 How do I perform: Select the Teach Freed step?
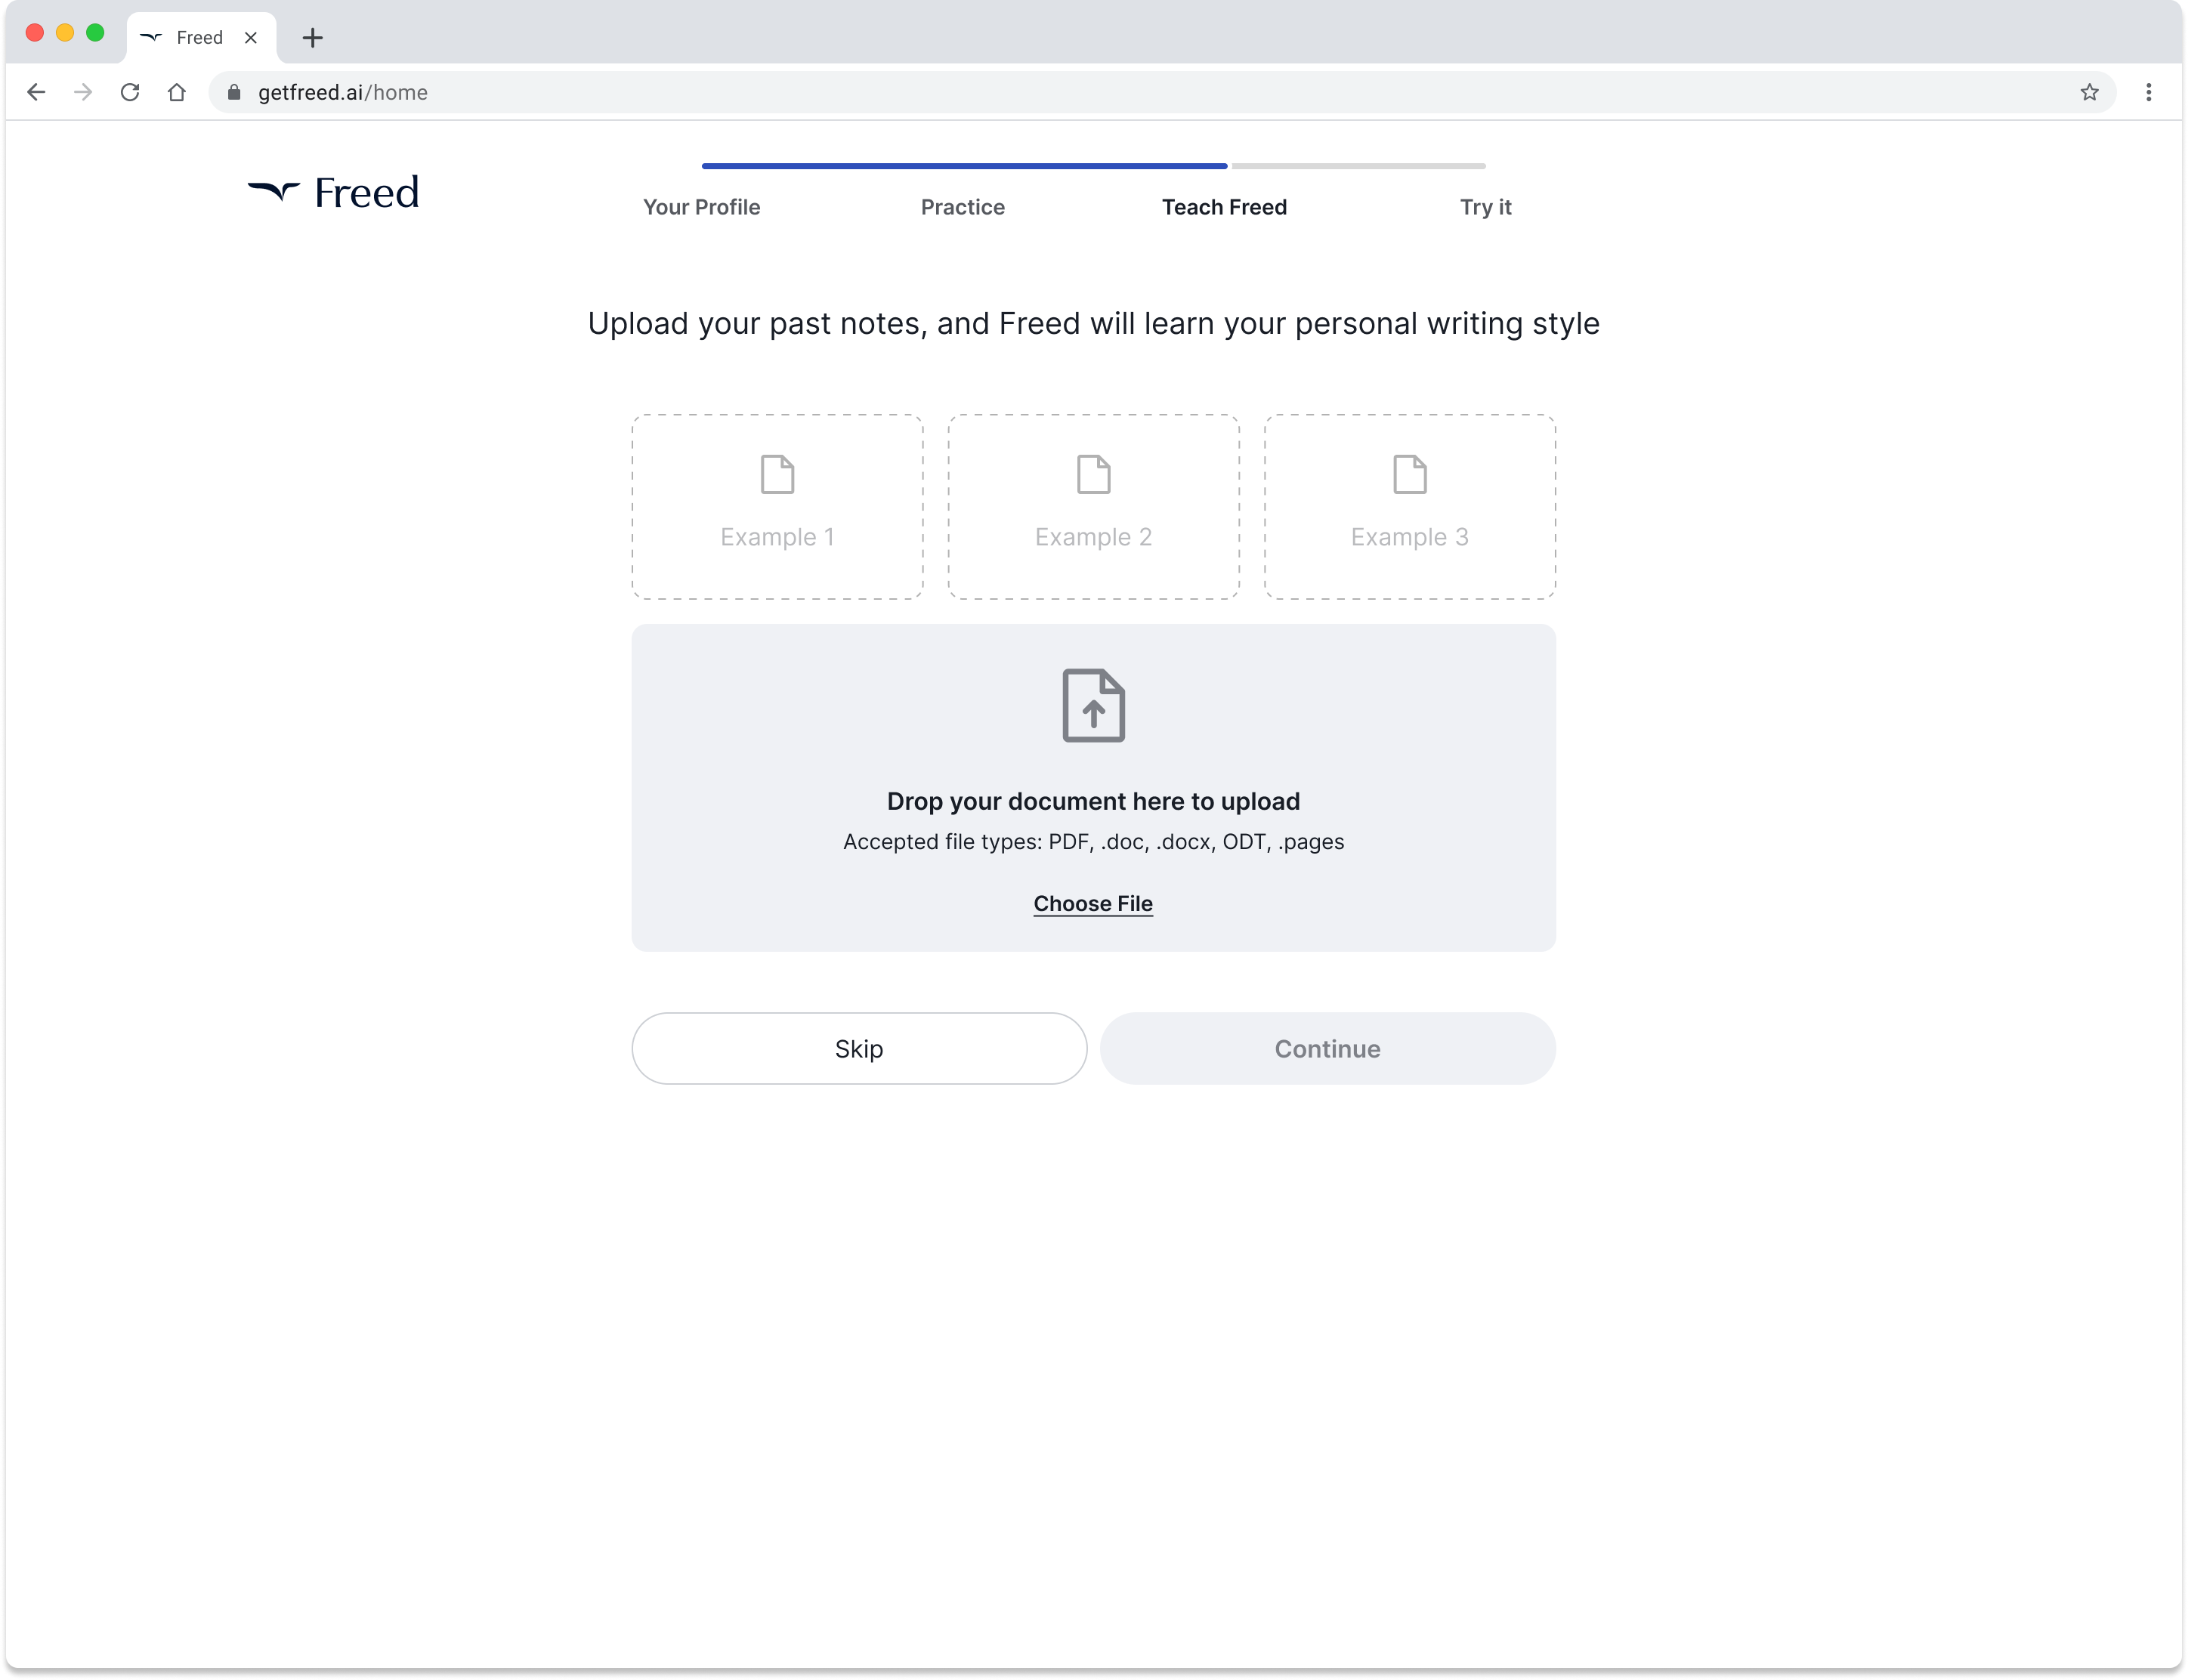[x=1224, y=207]
